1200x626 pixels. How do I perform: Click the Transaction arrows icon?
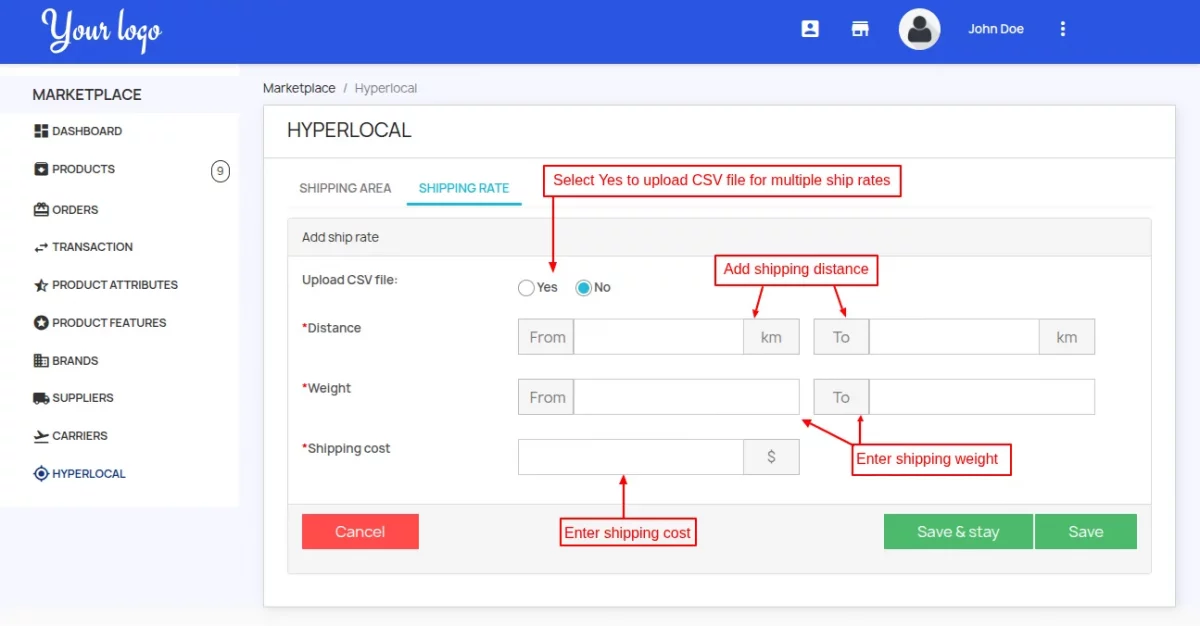coord(41,247)
